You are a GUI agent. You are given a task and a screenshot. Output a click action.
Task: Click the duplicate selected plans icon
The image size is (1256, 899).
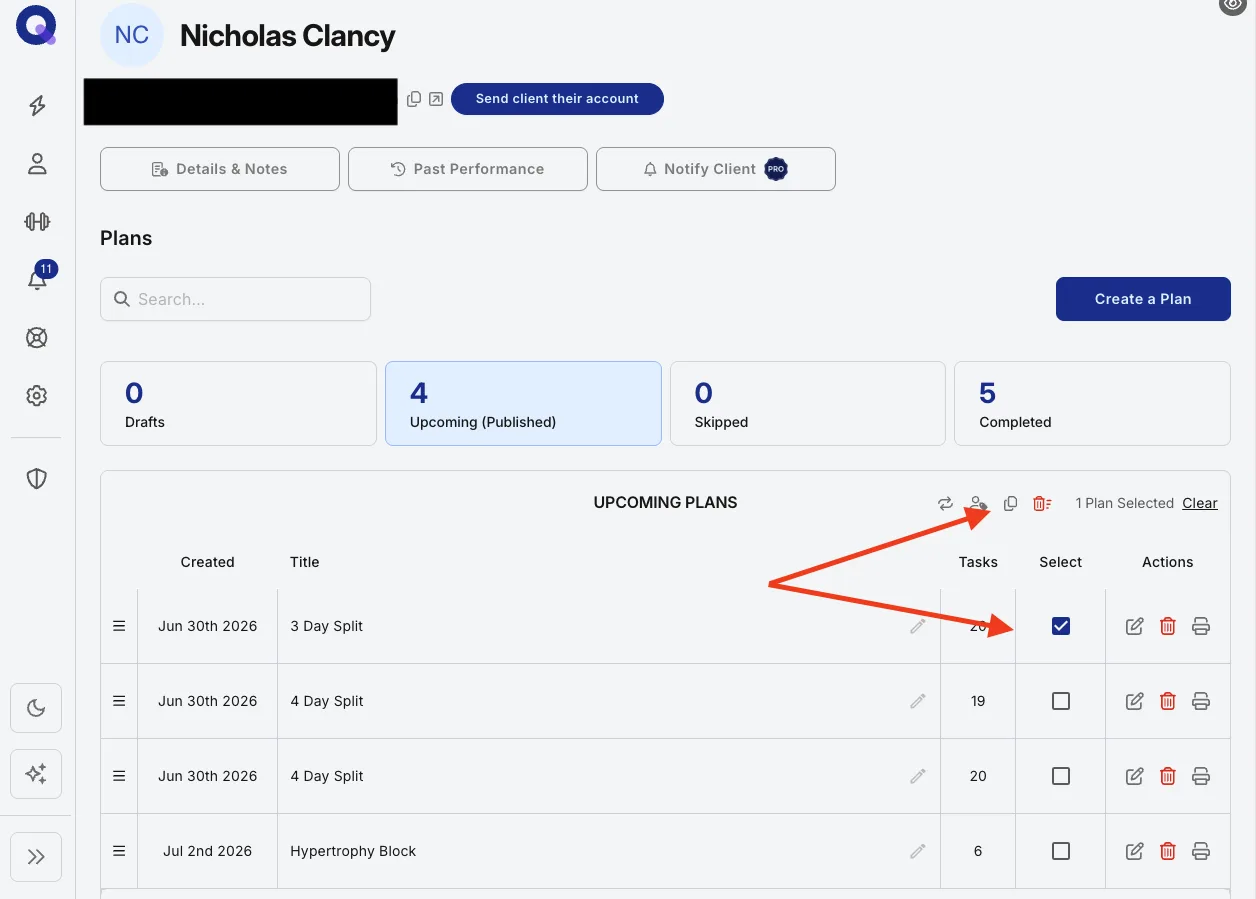(1010, 503)
